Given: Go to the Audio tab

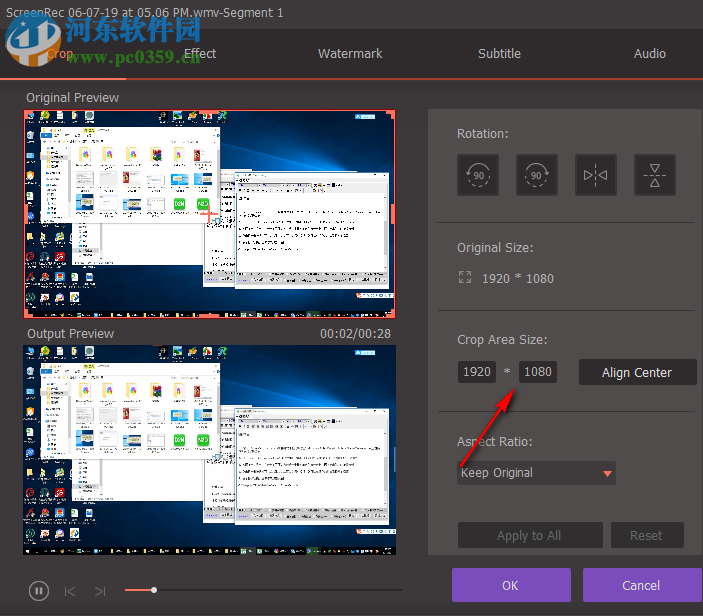Looking at the screenshot, I should click(650, 54).
